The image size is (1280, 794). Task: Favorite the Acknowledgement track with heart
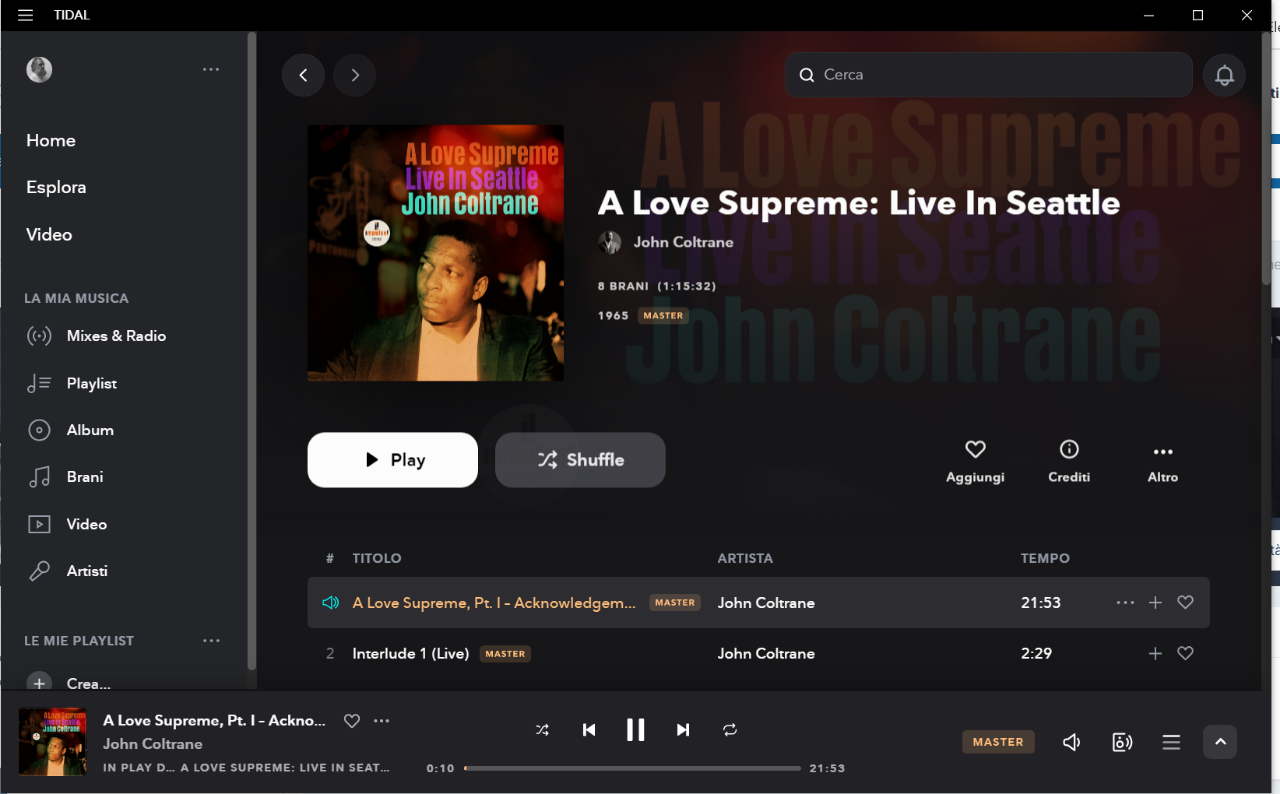(x=1185, y=603)
